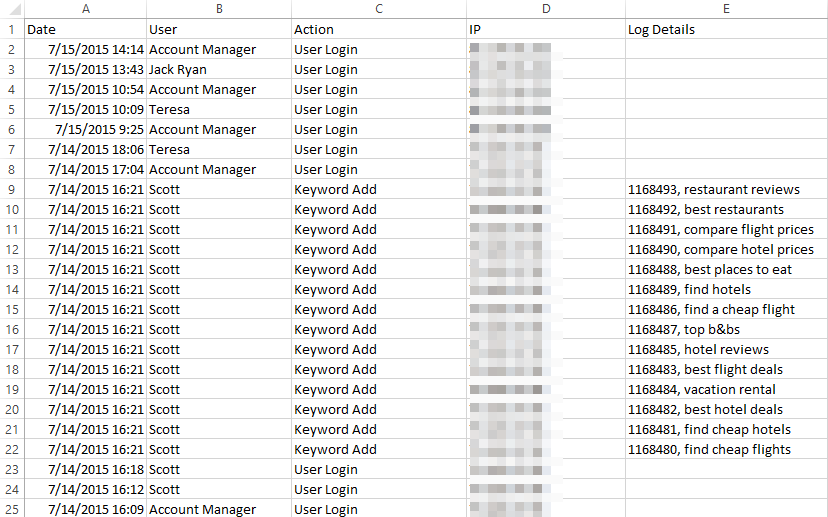Select the '7/14/2015 18:06' date cell

(96, 149)
